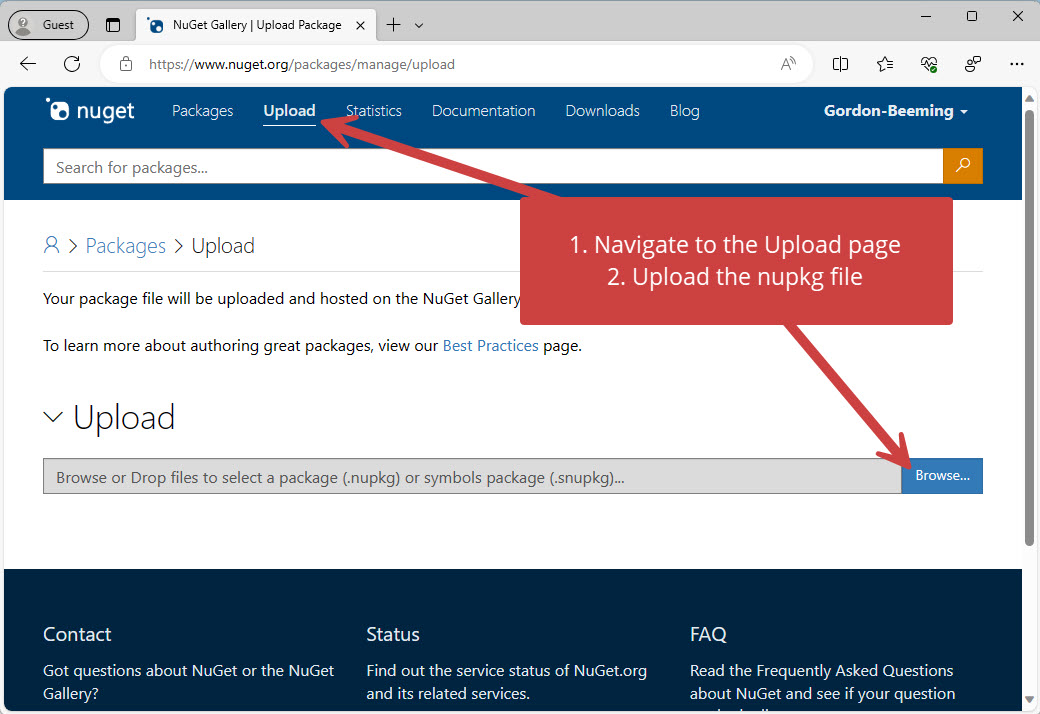
Task: Open the browser profile/people icon in toolbar
Action: point(973,64)
